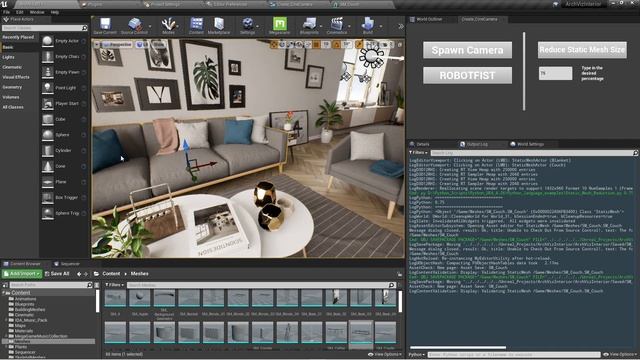
Task: Open the Filters dropdown in Output Log
Action: click(418, 153)
